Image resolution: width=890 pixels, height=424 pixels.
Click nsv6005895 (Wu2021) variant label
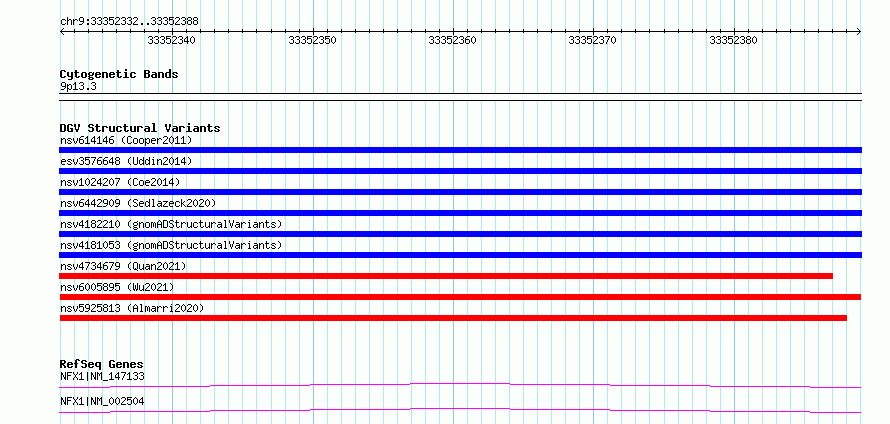coord(117,287)
